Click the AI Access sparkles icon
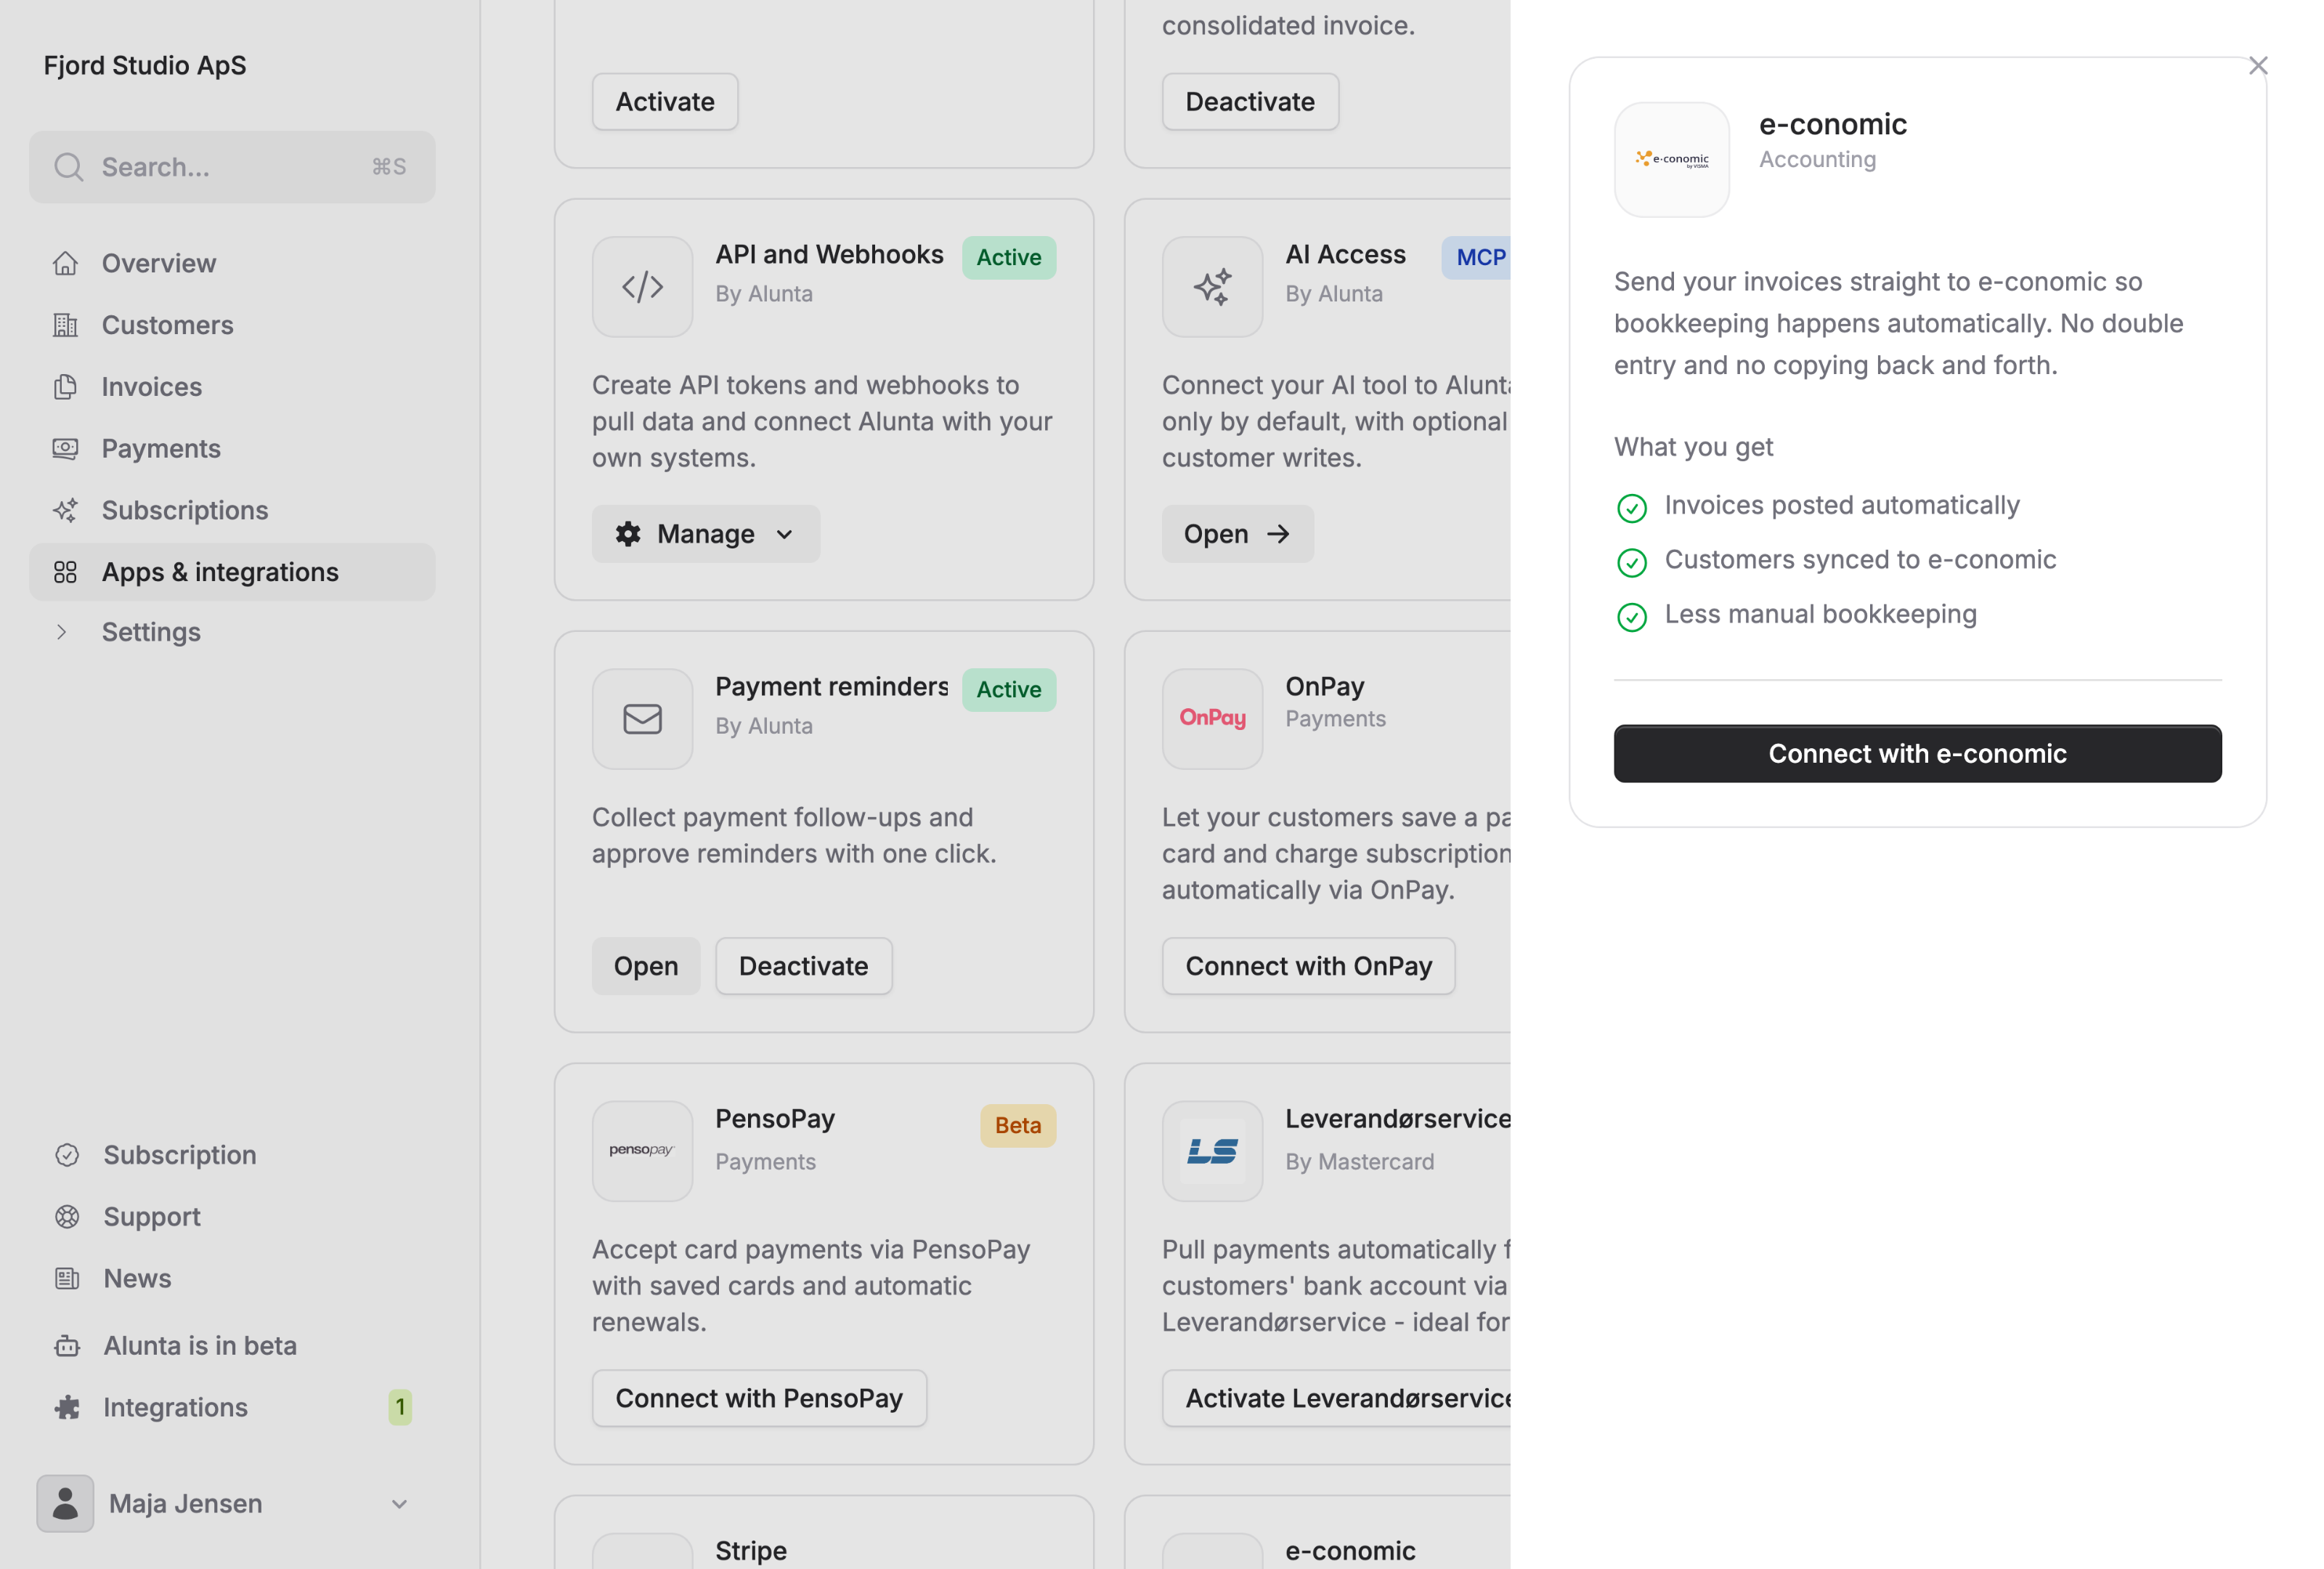The image size is (2324, 1569). pyautogui.click(x=1212, y=287)
